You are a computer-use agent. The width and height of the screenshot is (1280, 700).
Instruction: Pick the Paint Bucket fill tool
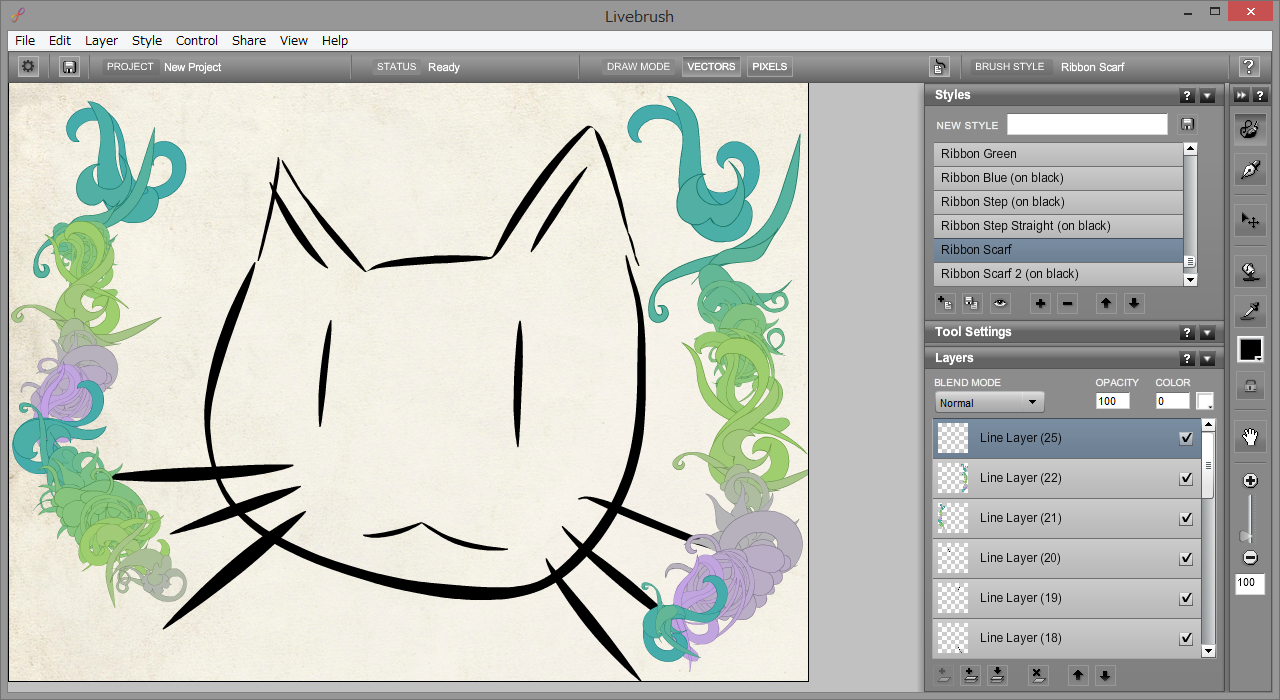click(1250, 270)
